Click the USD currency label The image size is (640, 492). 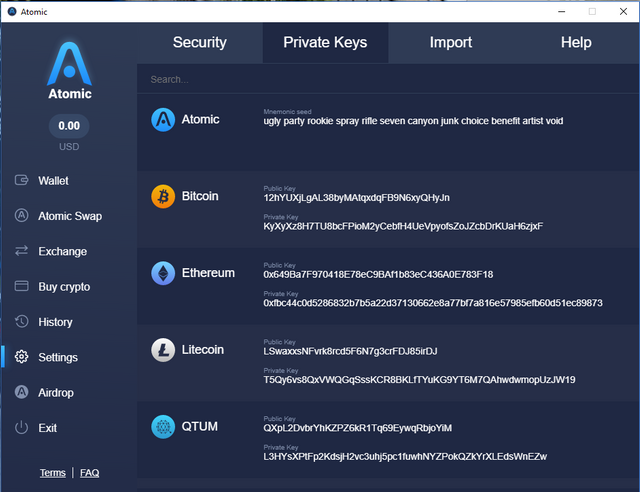tap(69, 147)
